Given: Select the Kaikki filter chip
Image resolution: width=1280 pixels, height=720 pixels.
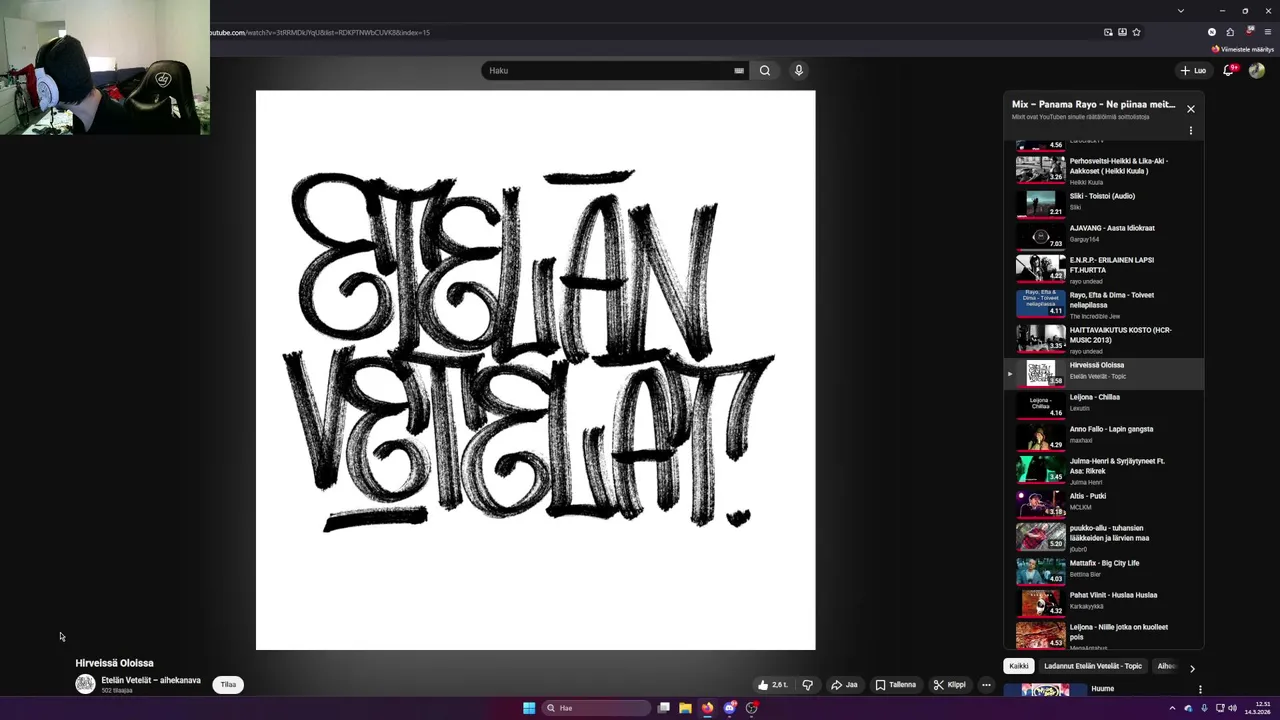Looking at the screenshot, I should (x=1018, y=666).
